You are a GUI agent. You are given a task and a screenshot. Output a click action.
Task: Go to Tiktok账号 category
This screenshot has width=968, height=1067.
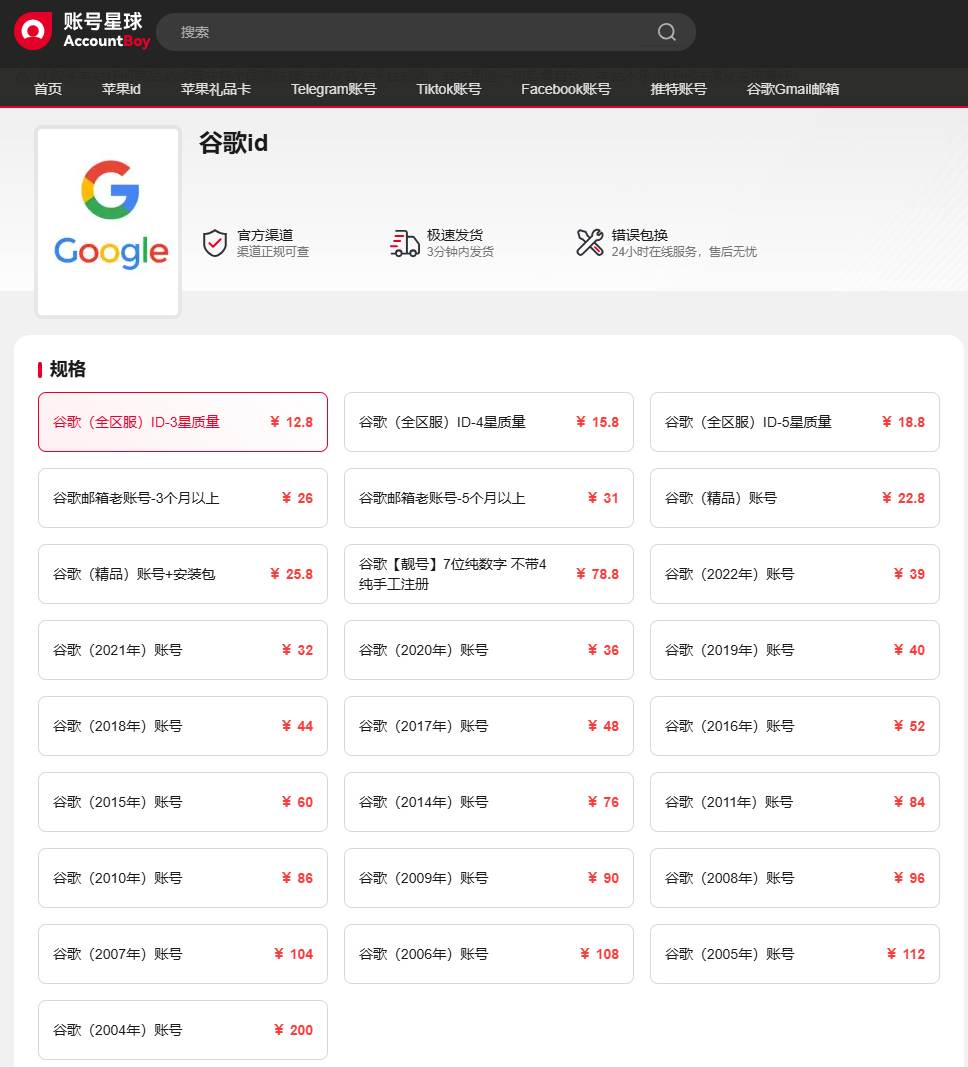point(448,89)
